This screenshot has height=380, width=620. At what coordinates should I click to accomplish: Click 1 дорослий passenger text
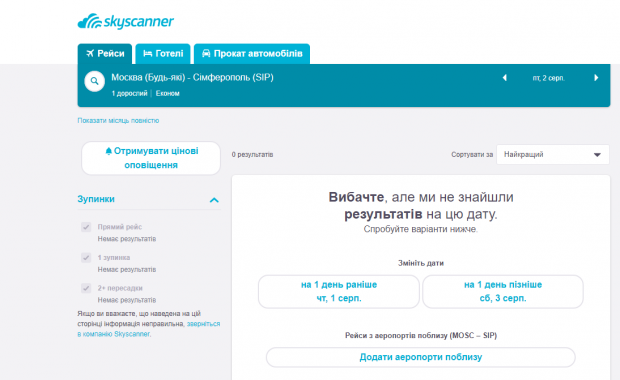point(129,93)
